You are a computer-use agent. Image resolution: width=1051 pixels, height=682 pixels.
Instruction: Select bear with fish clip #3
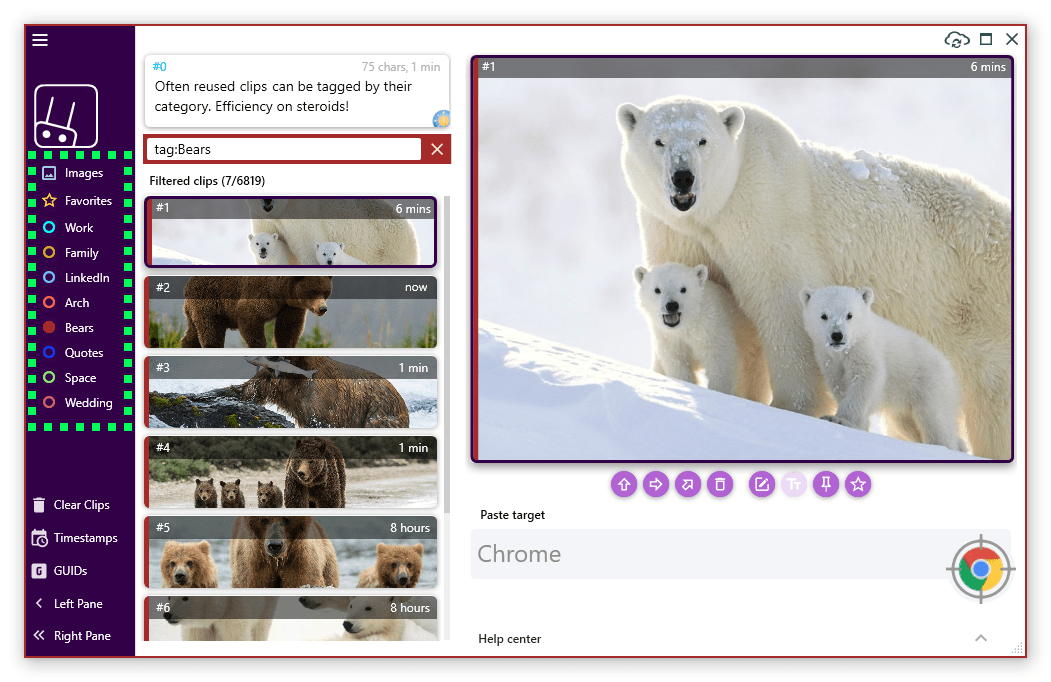(x=290, y=392)
